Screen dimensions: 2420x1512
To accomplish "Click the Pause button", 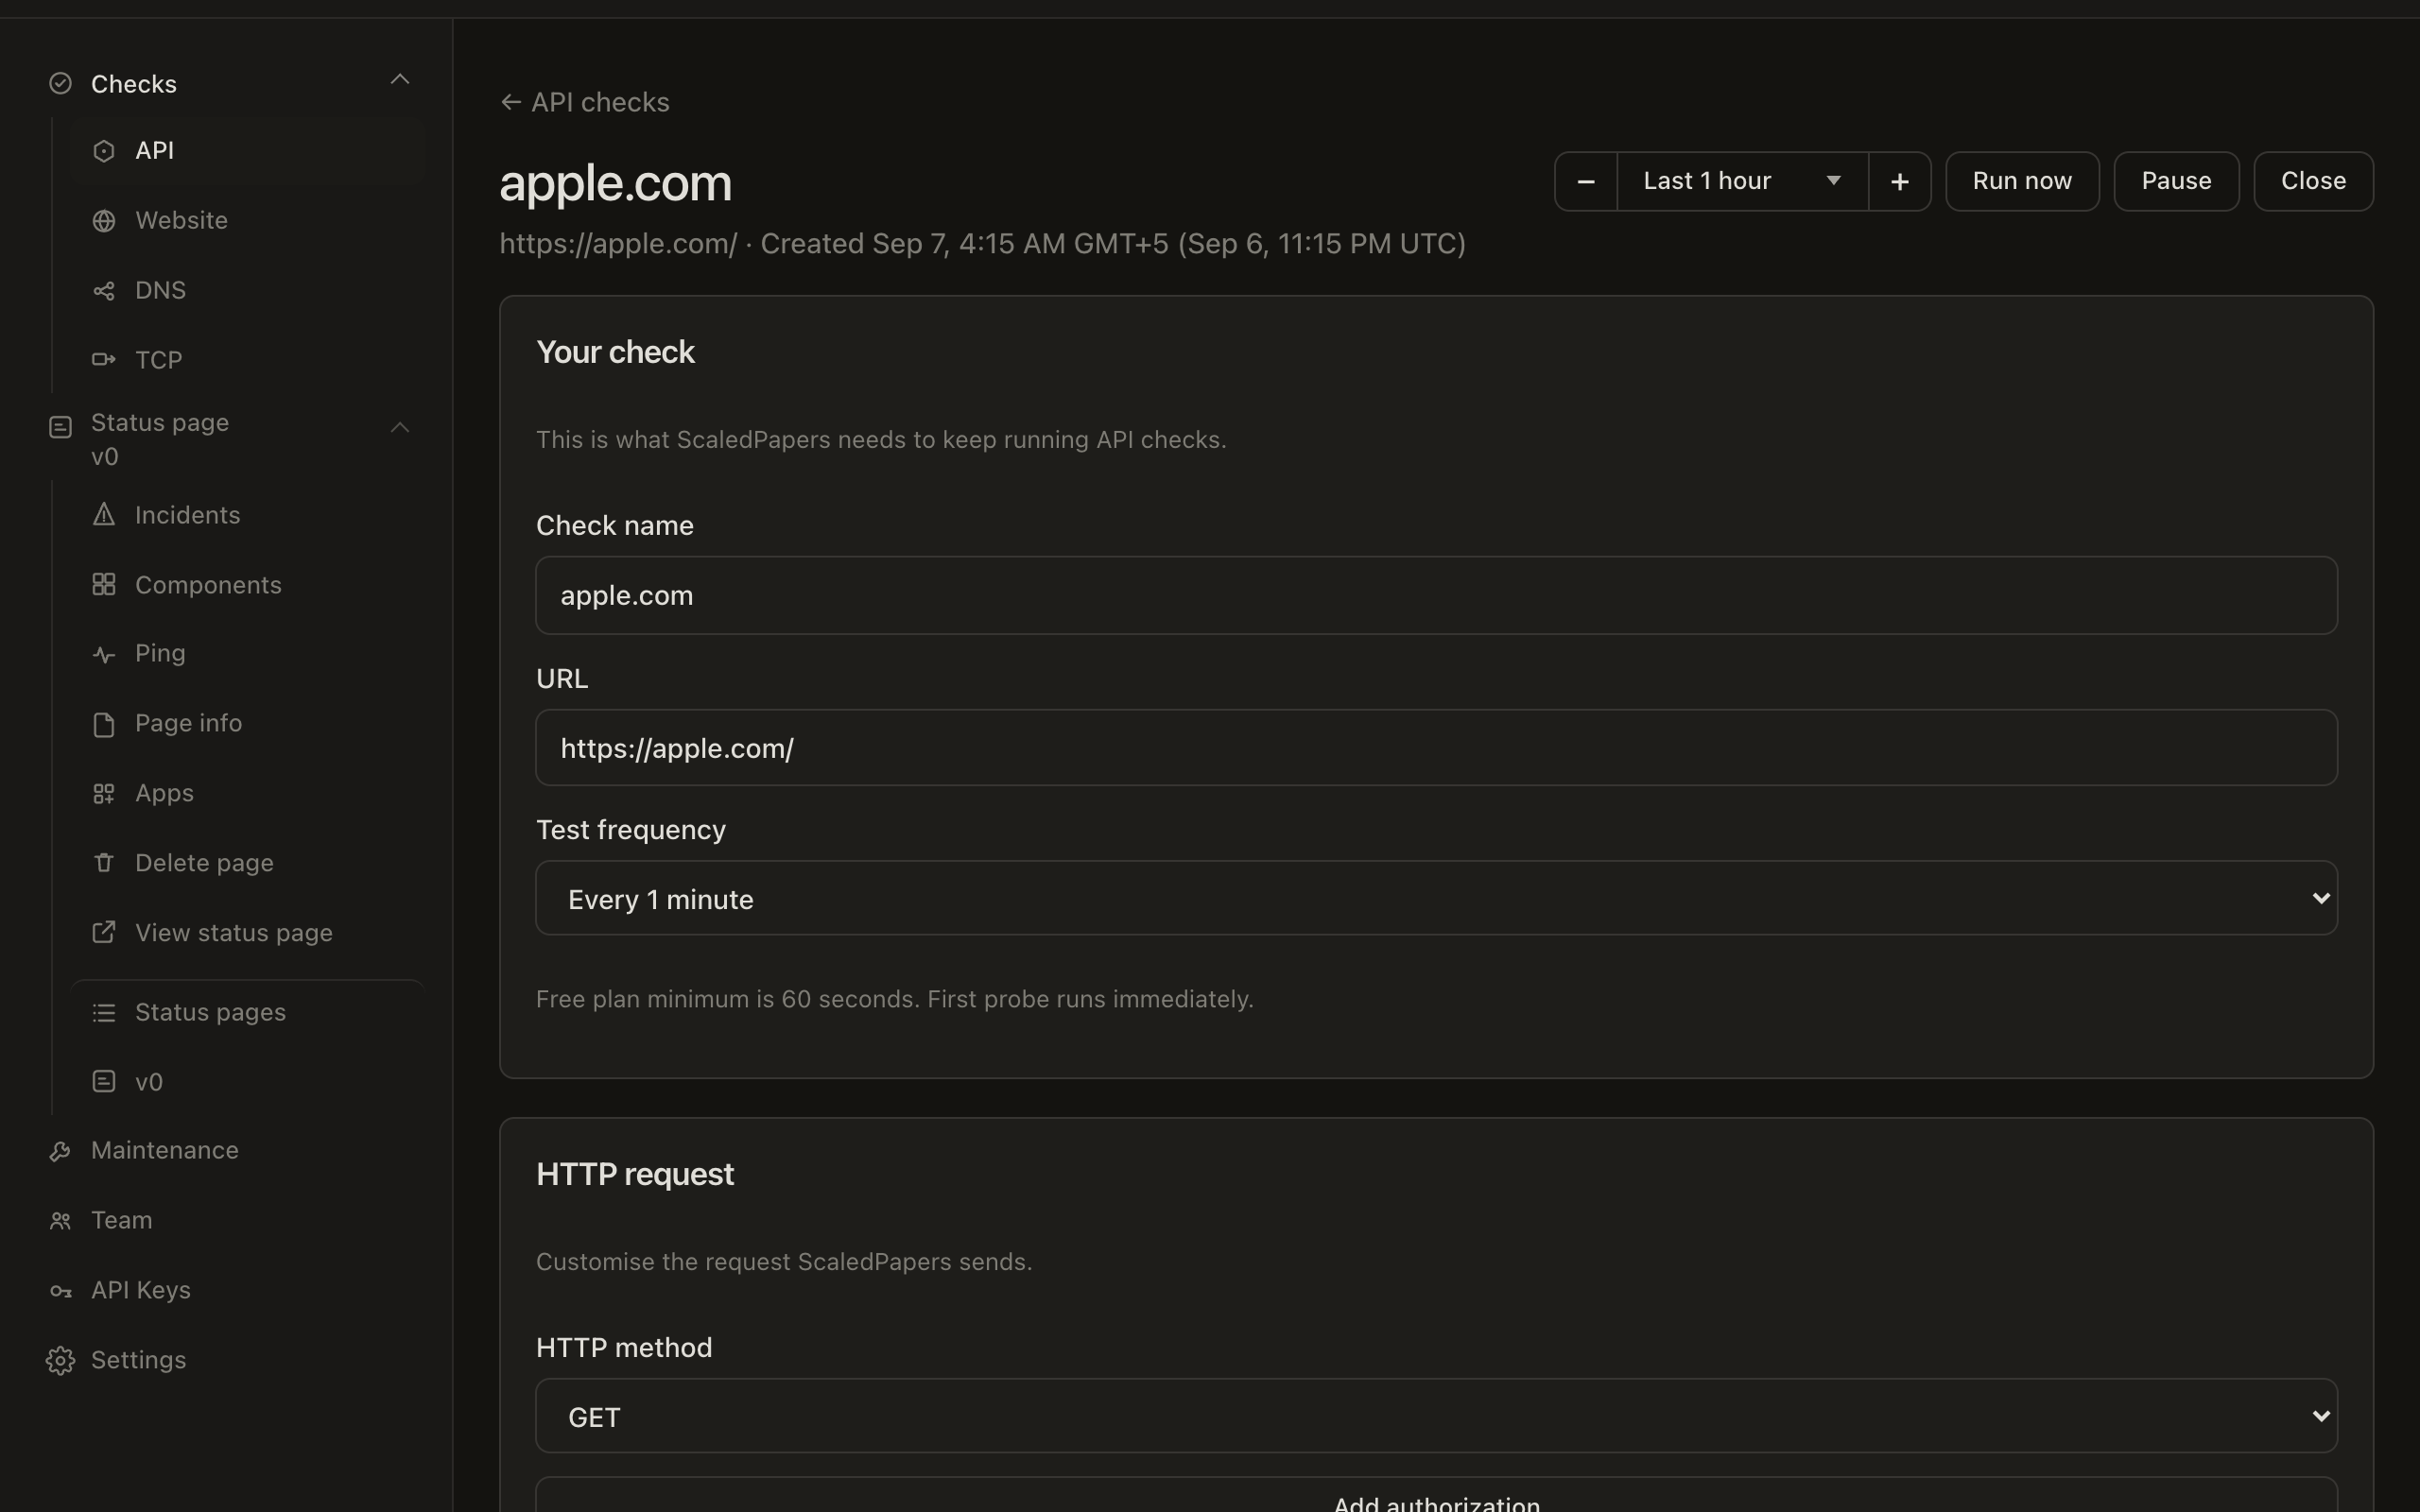I will 2176,182.
